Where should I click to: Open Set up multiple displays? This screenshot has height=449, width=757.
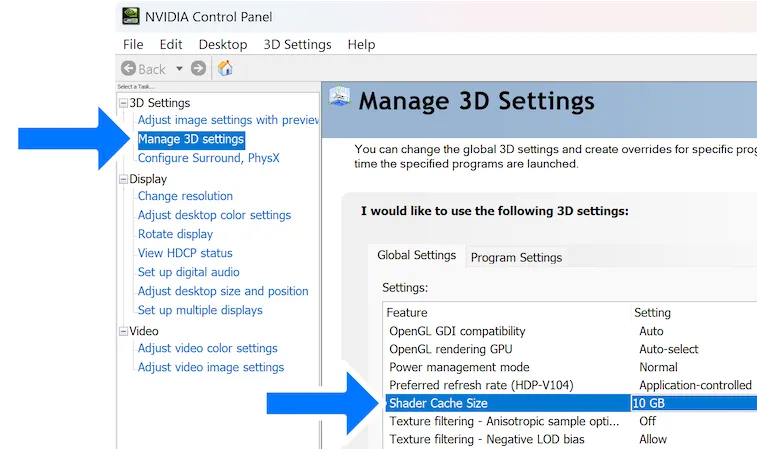(200, 310)
